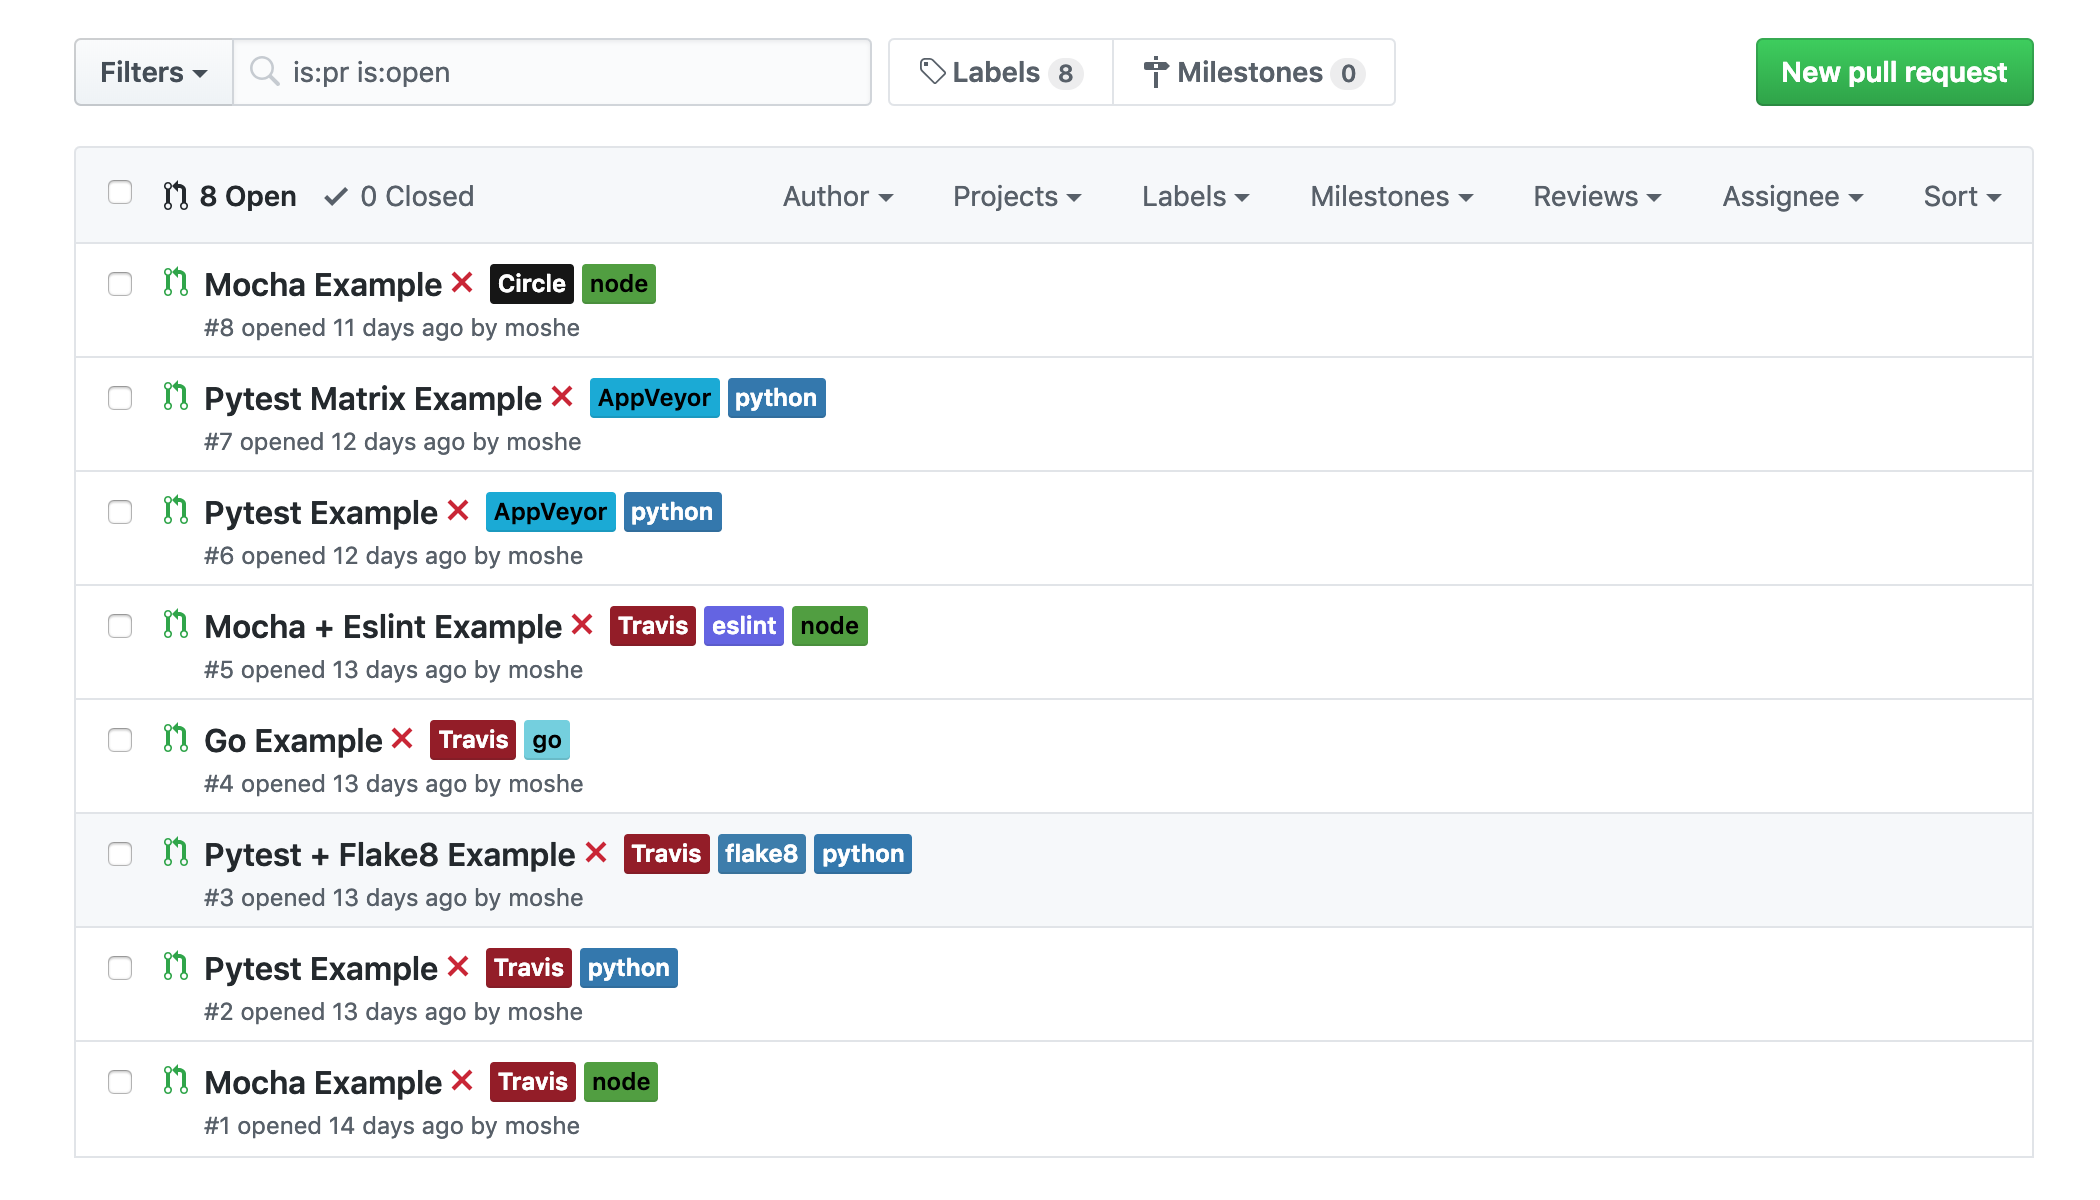Click the red X status icon on Go Example
Viewport: 2100px width, 1200px height.
pos(402,739)
